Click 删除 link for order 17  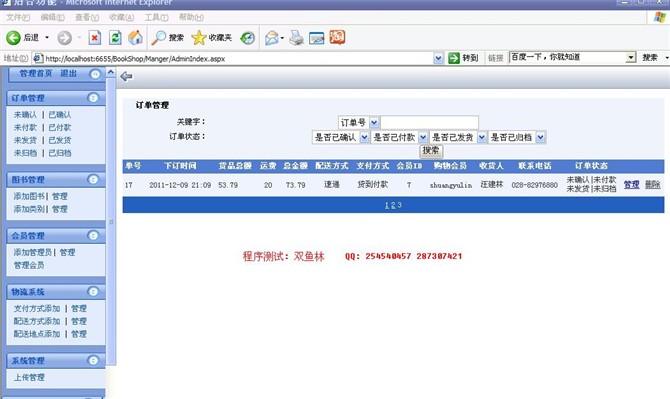[x=652, y=185]
